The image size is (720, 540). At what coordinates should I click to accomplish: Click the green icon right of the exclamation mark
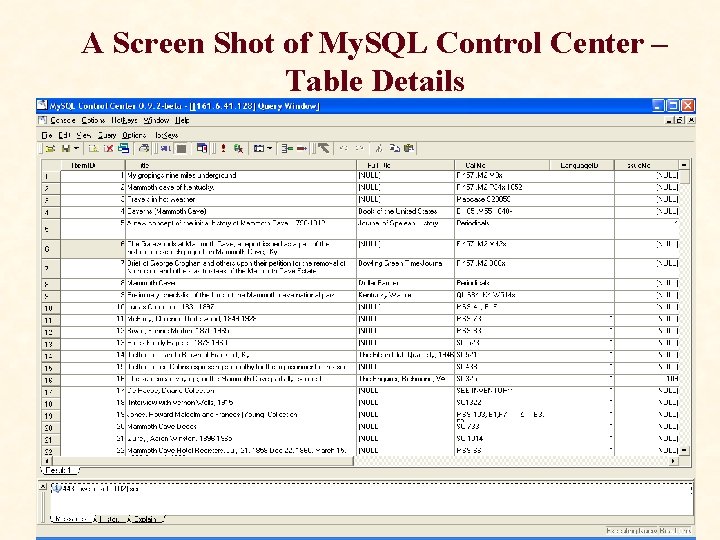pos(238,148)
